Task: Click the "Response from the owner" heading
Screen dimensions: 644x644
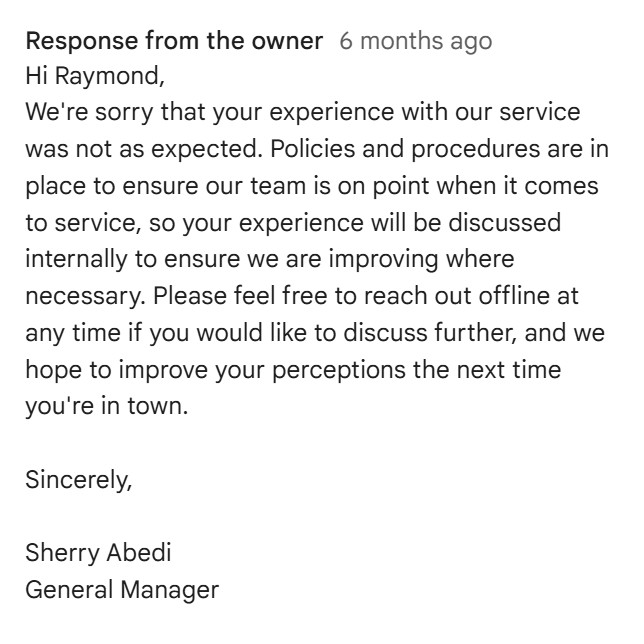Action: (174, 41)
